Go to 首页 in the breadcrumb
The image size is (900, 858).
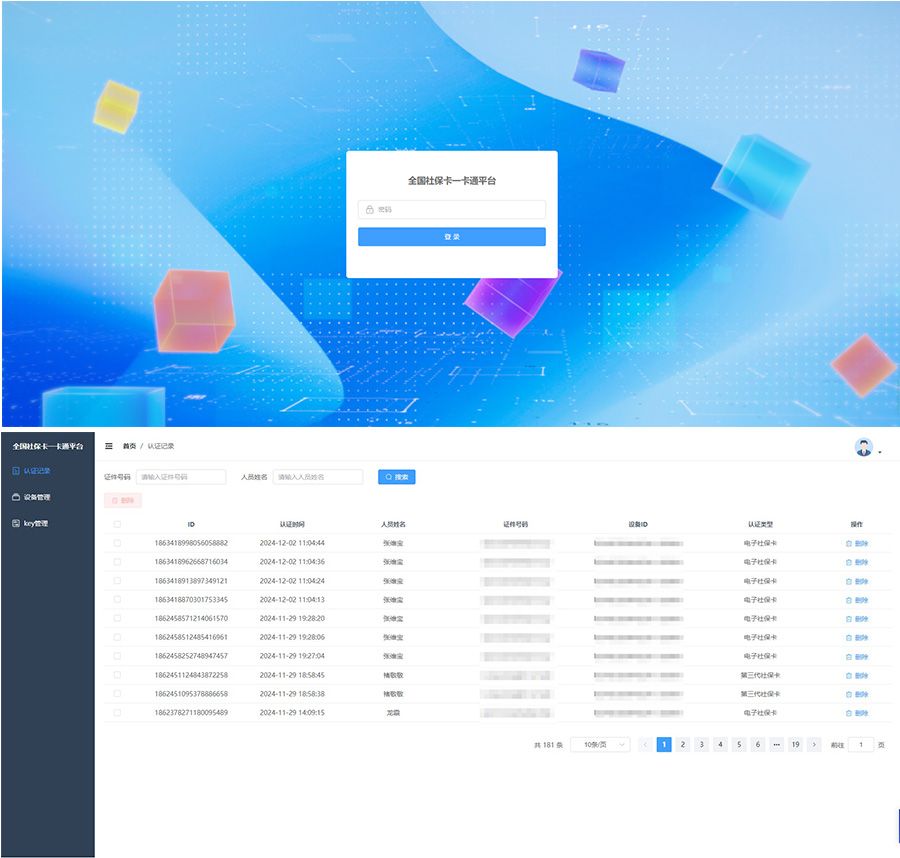coord(129,446)
